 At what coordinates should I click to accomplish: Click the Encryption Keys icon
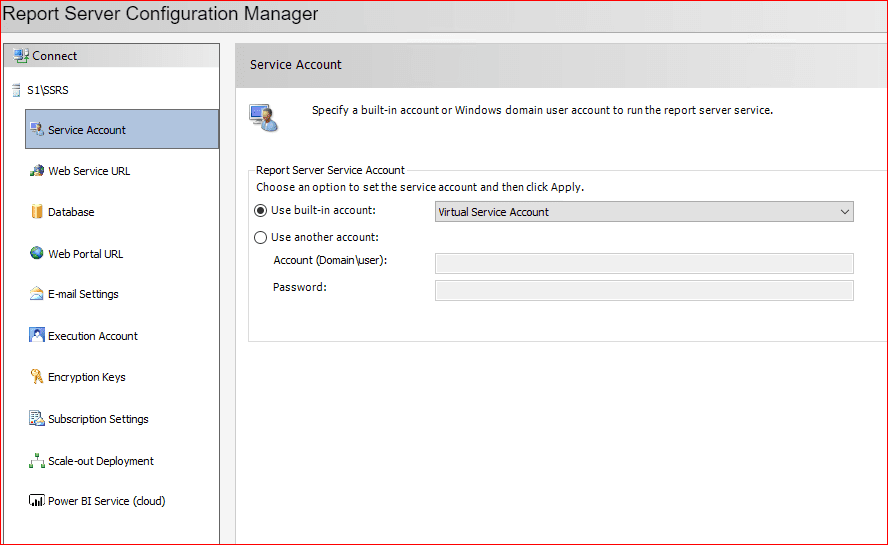pos(37,377)
